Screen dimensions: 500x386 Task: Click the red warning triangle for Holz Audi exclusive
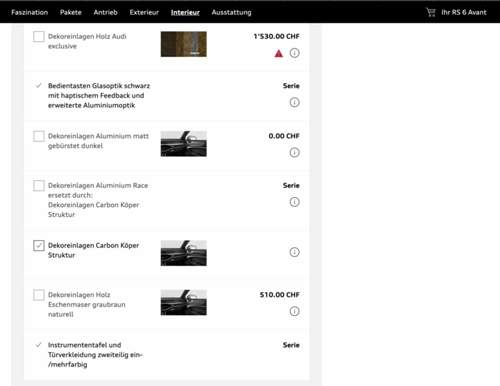pos(279,53)
